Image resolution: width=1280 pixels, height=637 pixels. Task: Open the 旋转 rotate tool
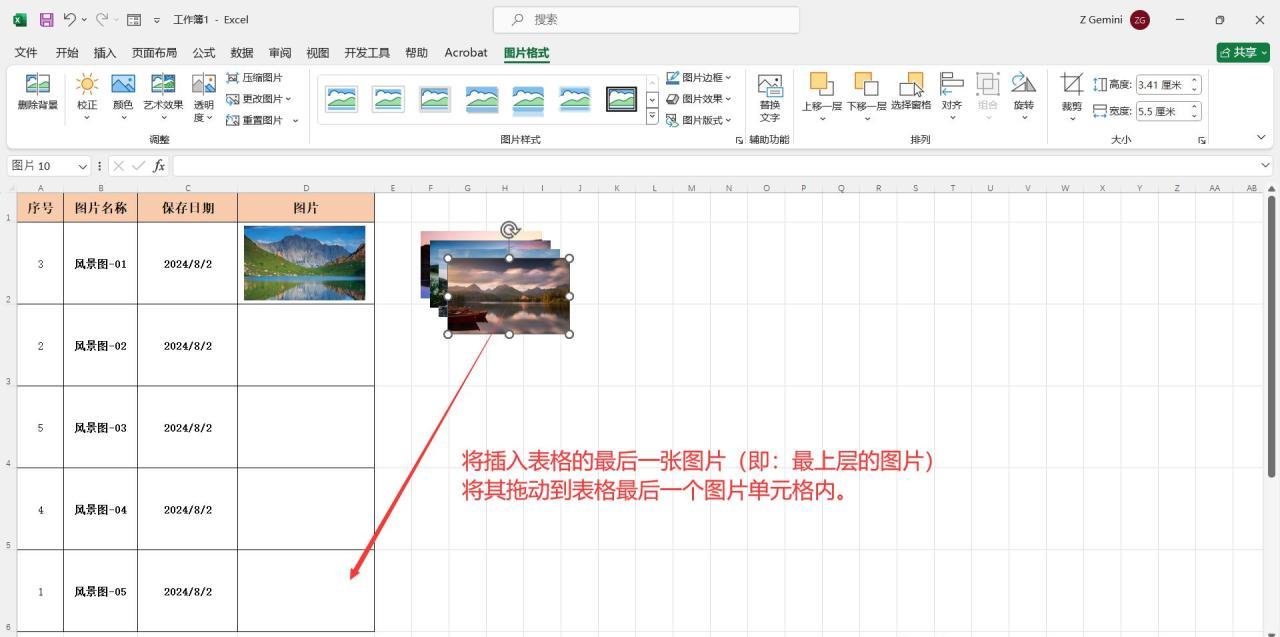point(1023,96)
